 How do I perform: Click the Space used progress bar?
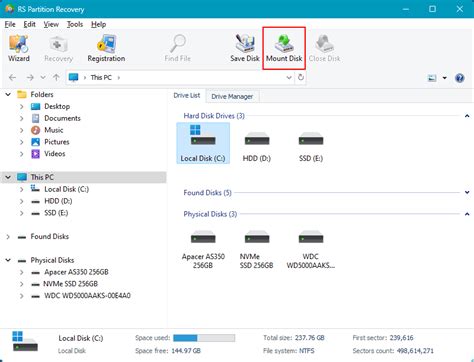[204, 338]
